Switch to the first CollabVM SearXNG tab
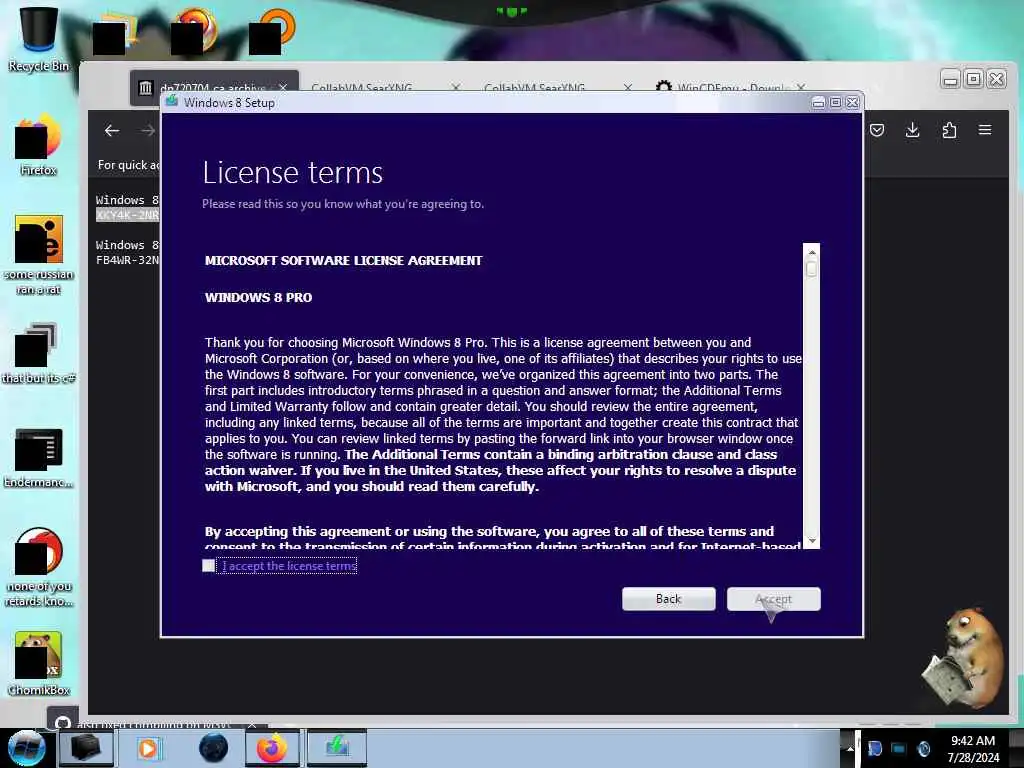The image size is (1024, 768). pos(385,87)
